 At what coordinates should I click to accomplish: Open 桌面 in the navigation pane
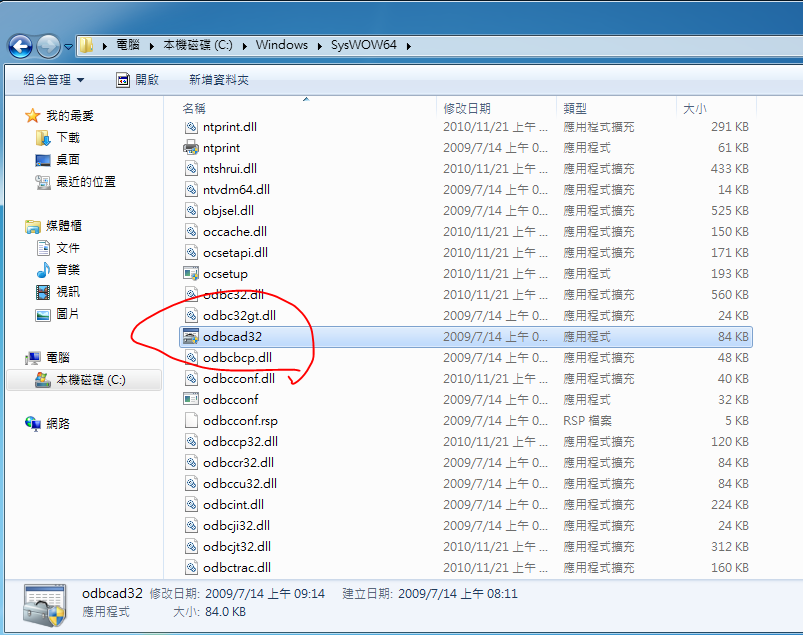coord(68,160)
